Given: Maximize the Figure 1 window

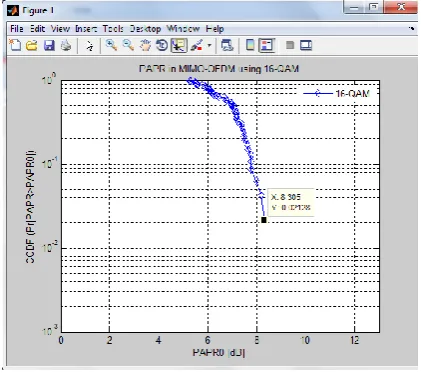Looking at the screenshot, I should coord(374,7).
